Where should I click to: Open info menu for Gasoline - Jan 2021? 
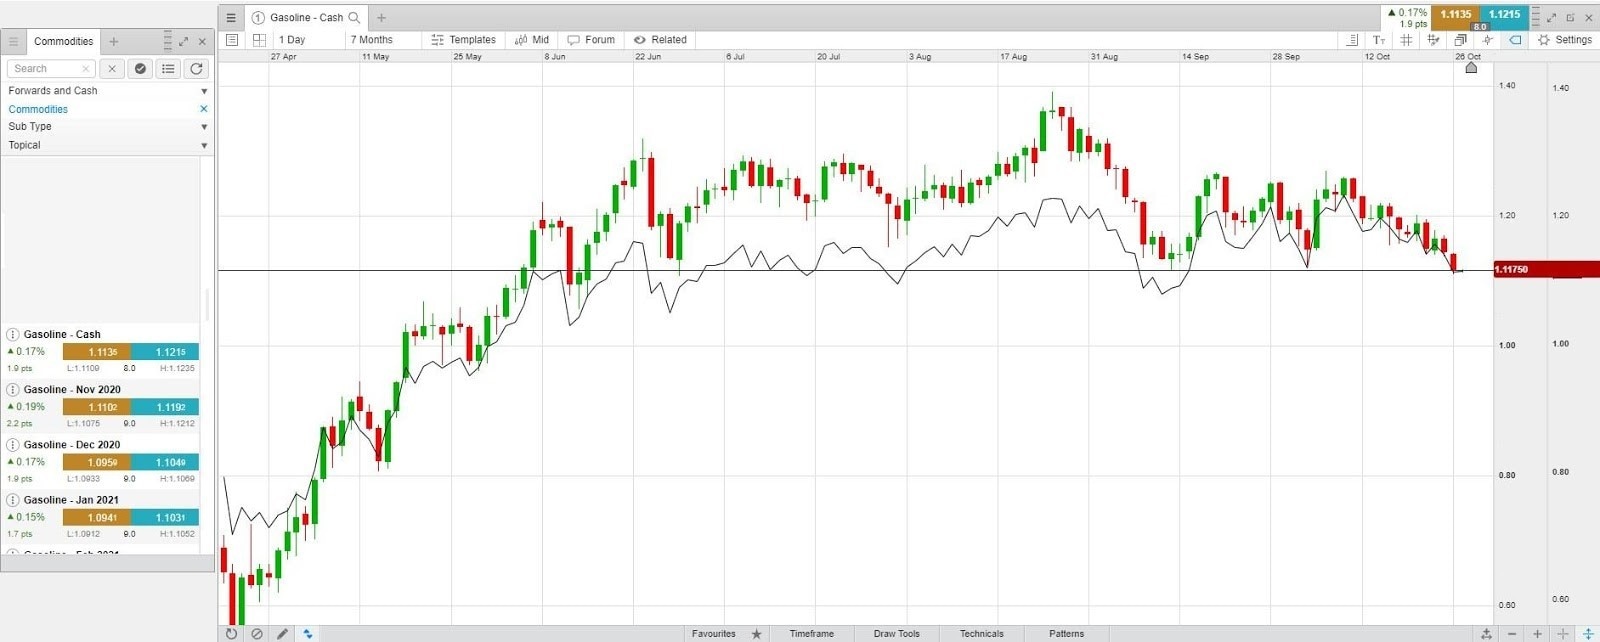13,499
